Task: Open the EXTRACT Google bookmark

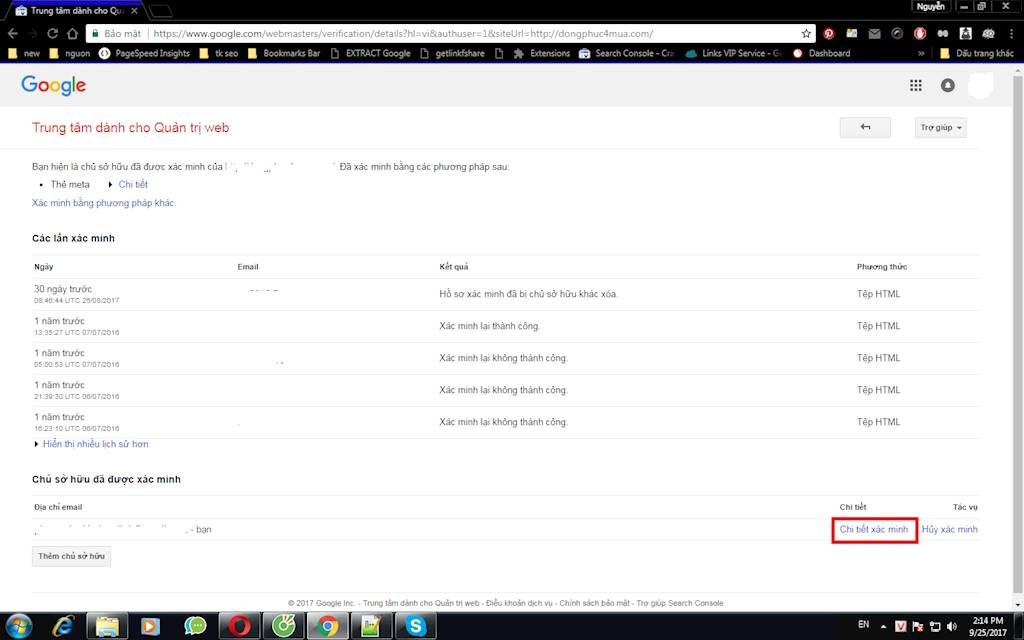Action: tap(370, 54)
